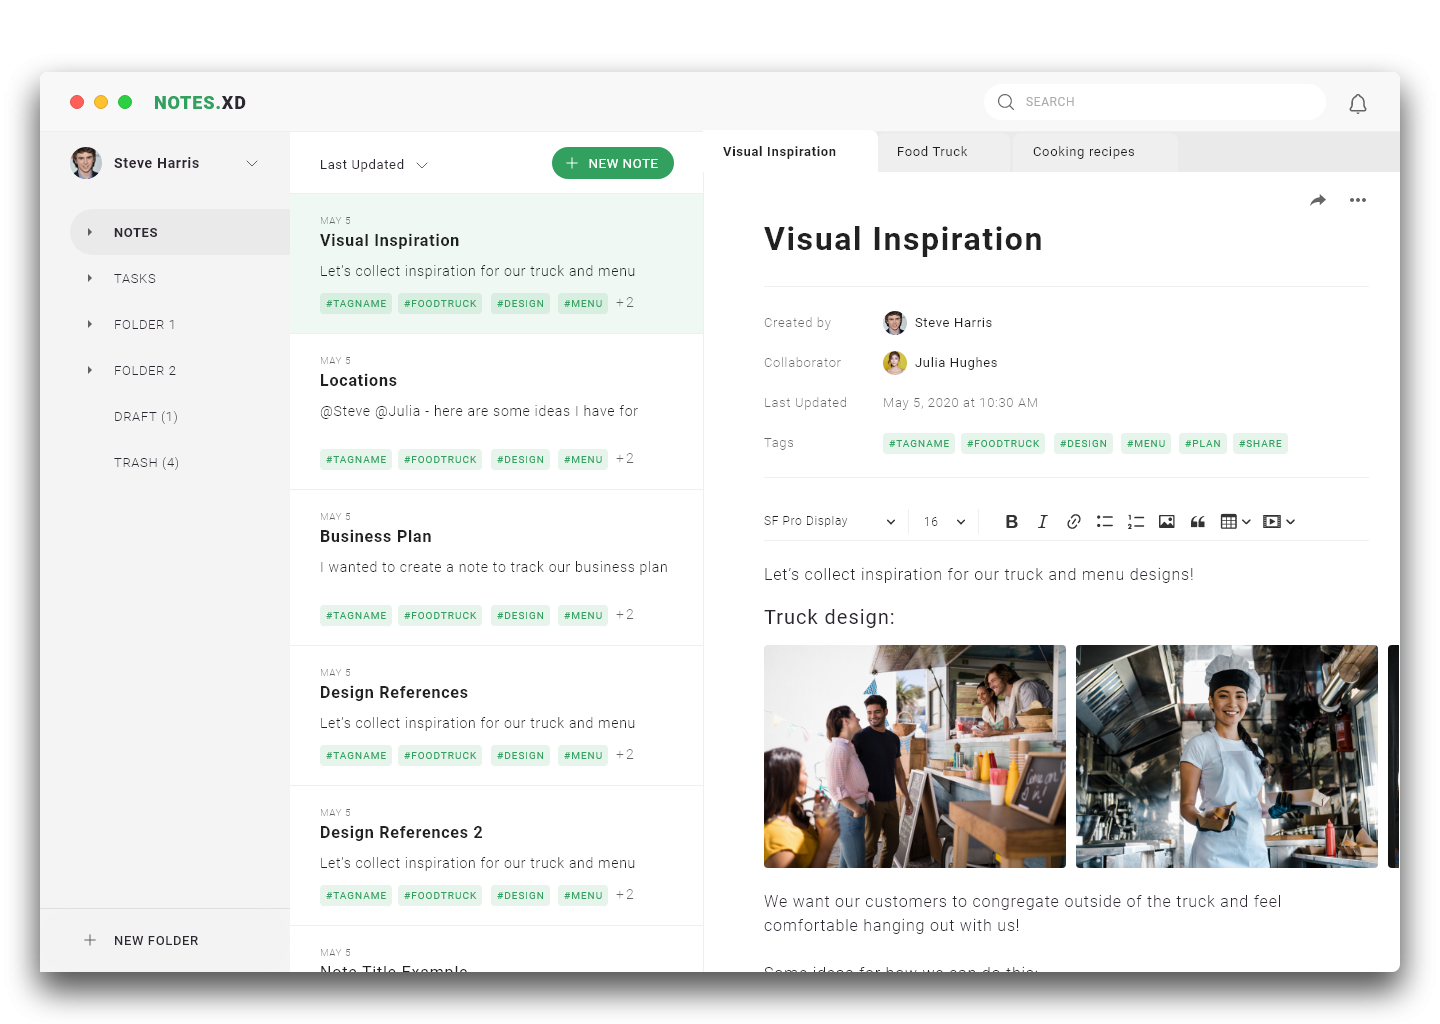Open the Locations note
Image resolution: width=1440 pixels, height=1024 pixels.
[496, 412]
